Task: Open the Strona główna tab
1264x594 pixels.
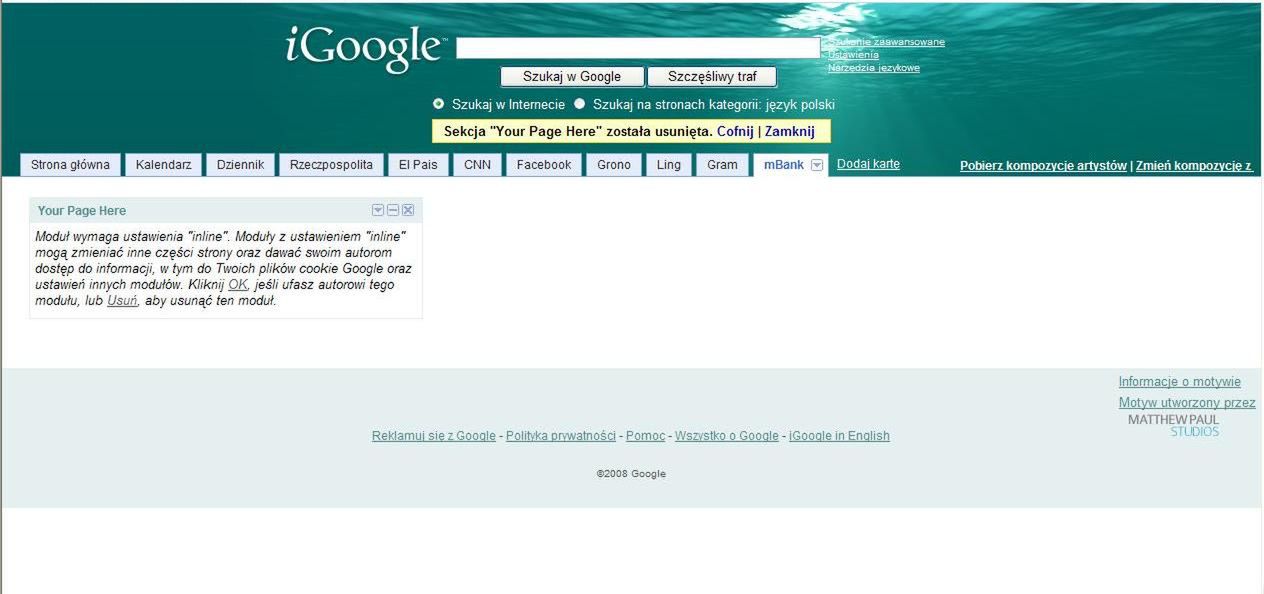Action: pyautogui.click(x=70, y=165)
